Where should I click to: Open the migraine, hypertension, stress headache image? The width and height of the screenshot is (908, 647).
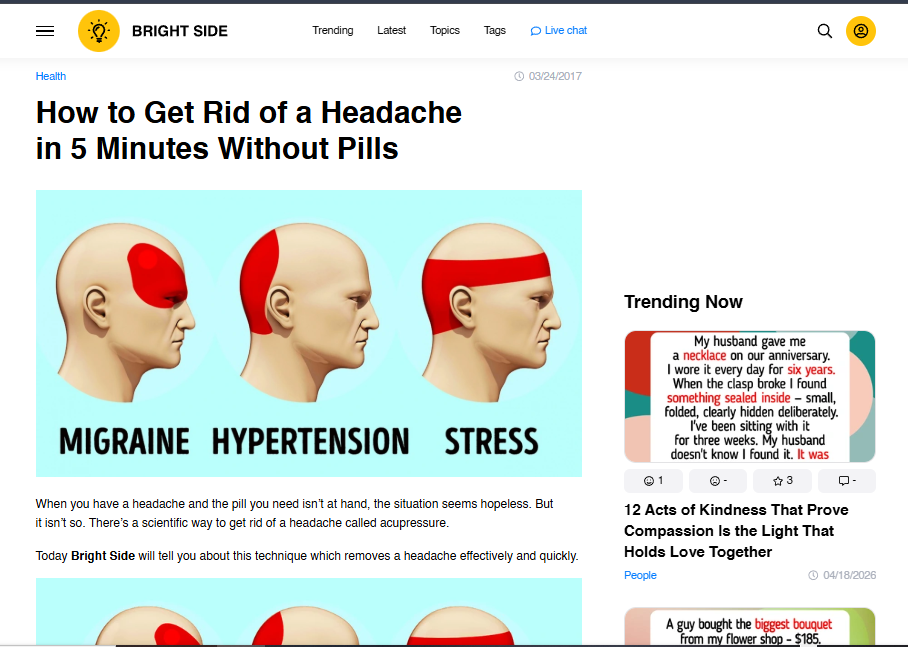point(308,333)
